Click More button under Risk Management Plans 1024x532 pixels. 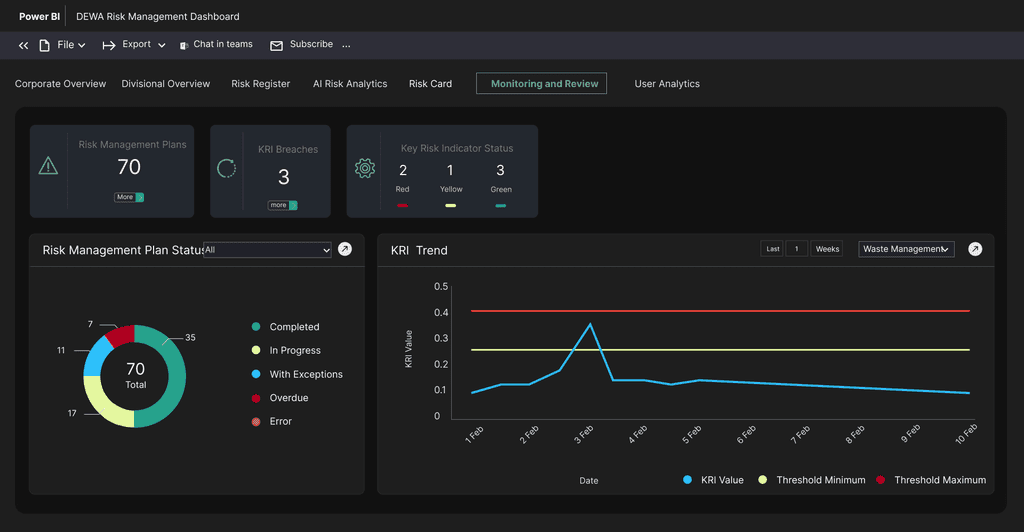click(129, 197)
